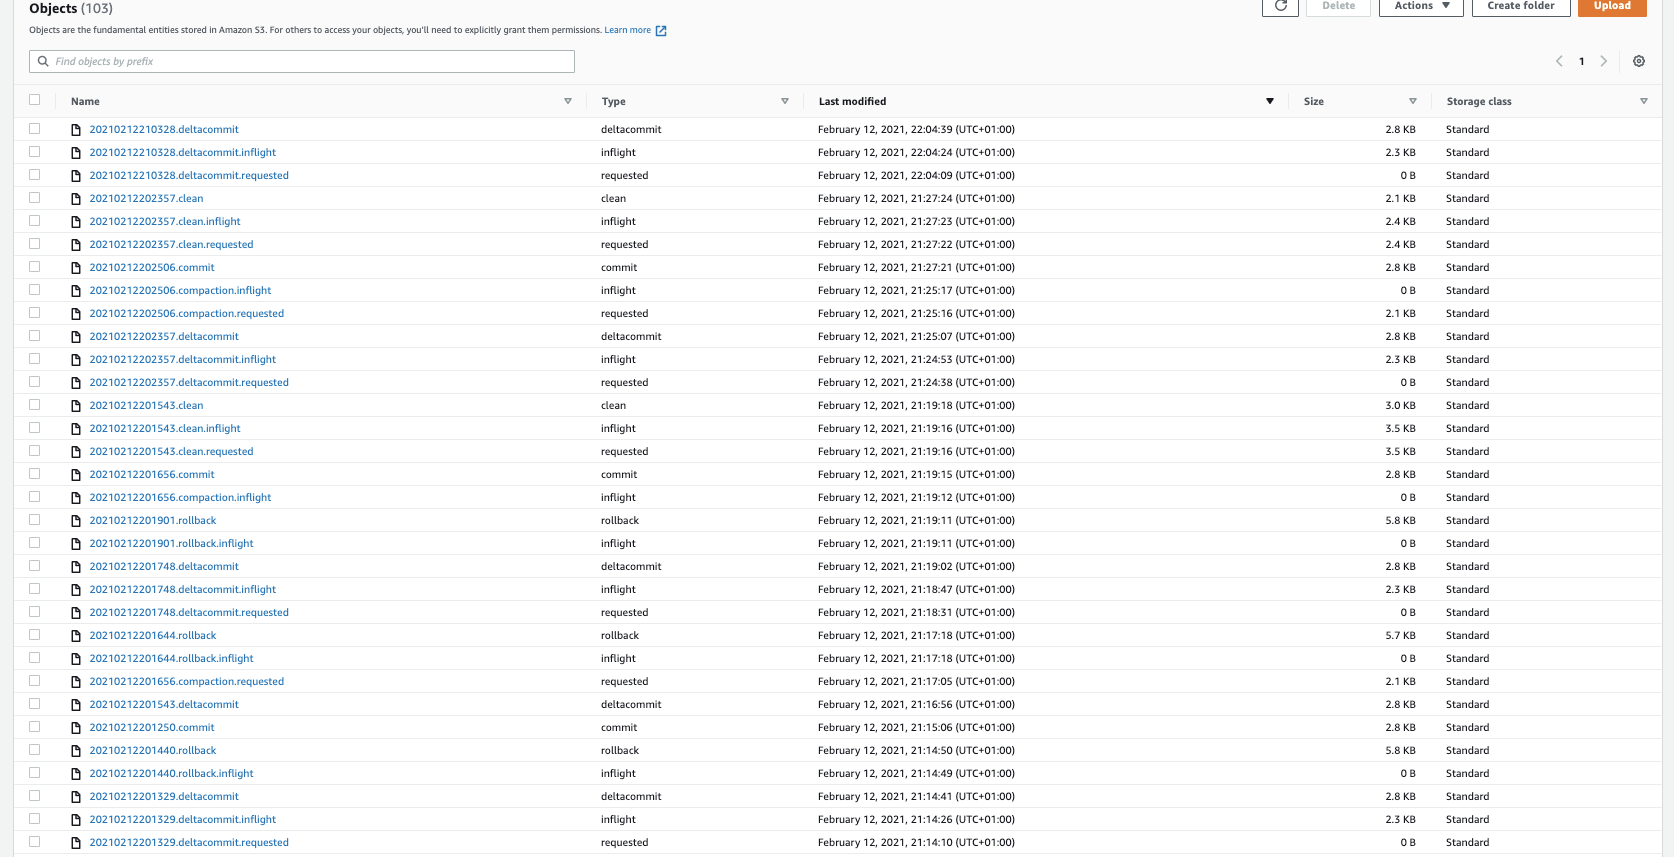Click file icon of 20210212202357.clean
1674x857 pixels.
76,199
